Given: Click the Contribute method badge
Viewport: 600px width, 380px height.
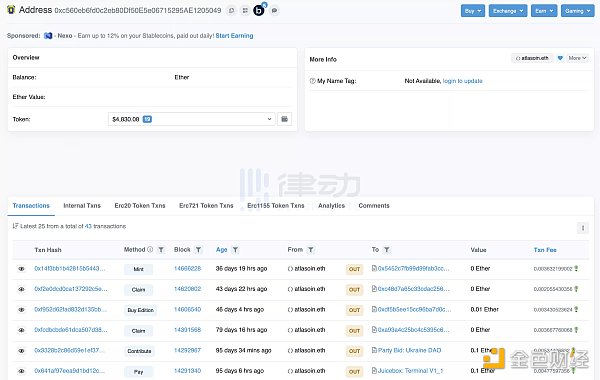Looking at the screenshot, I should (x=139, y=351).
